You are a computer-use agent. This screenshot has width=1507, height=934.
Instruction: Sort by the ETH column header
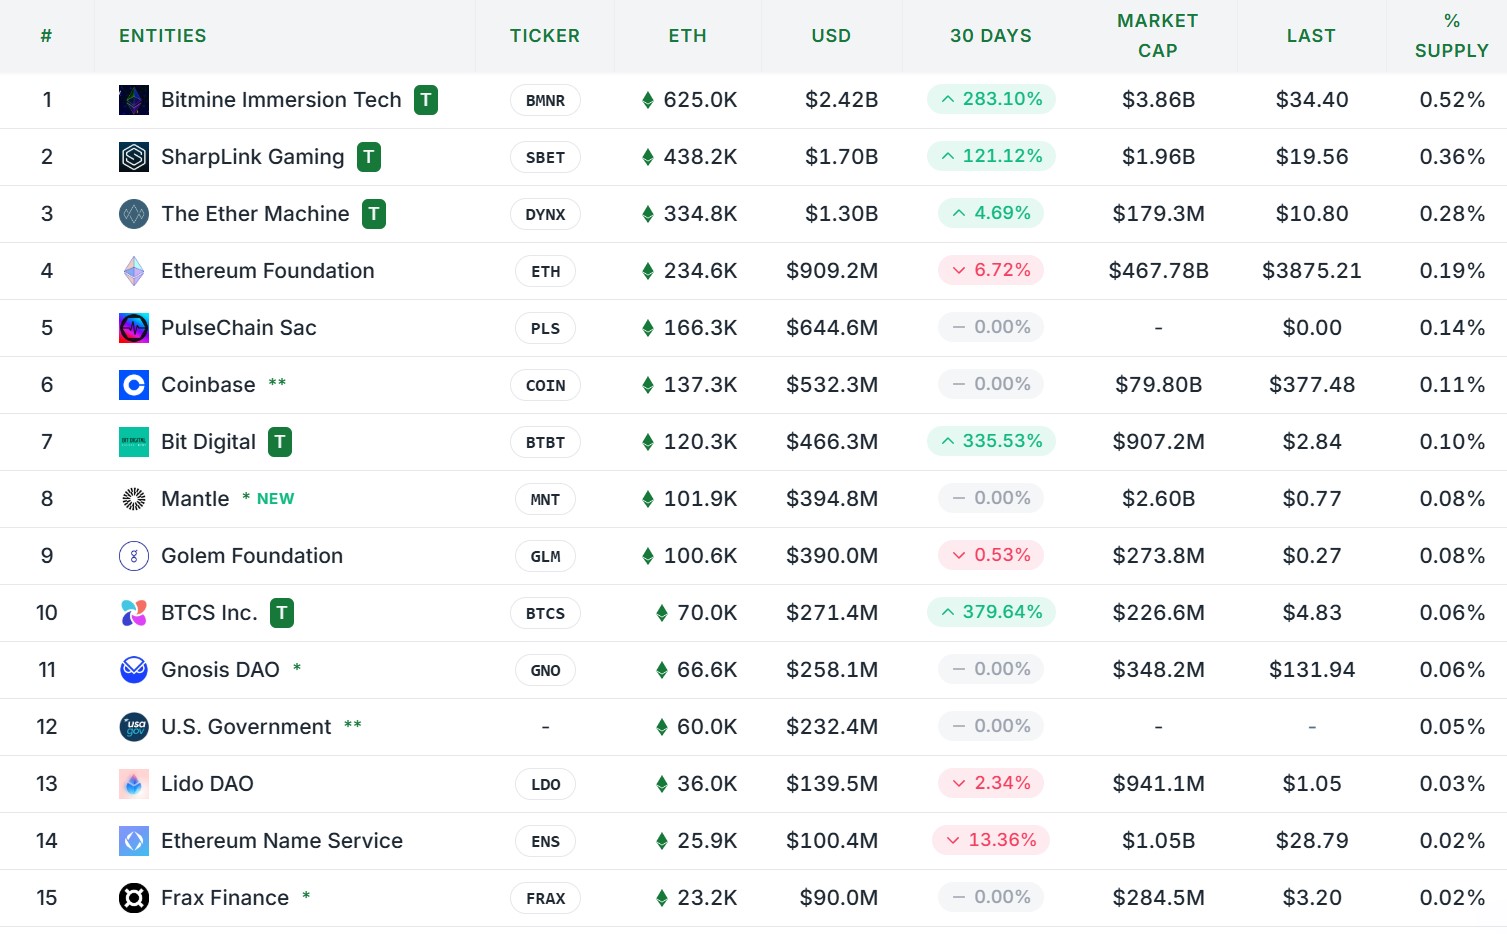click(687, 36)
